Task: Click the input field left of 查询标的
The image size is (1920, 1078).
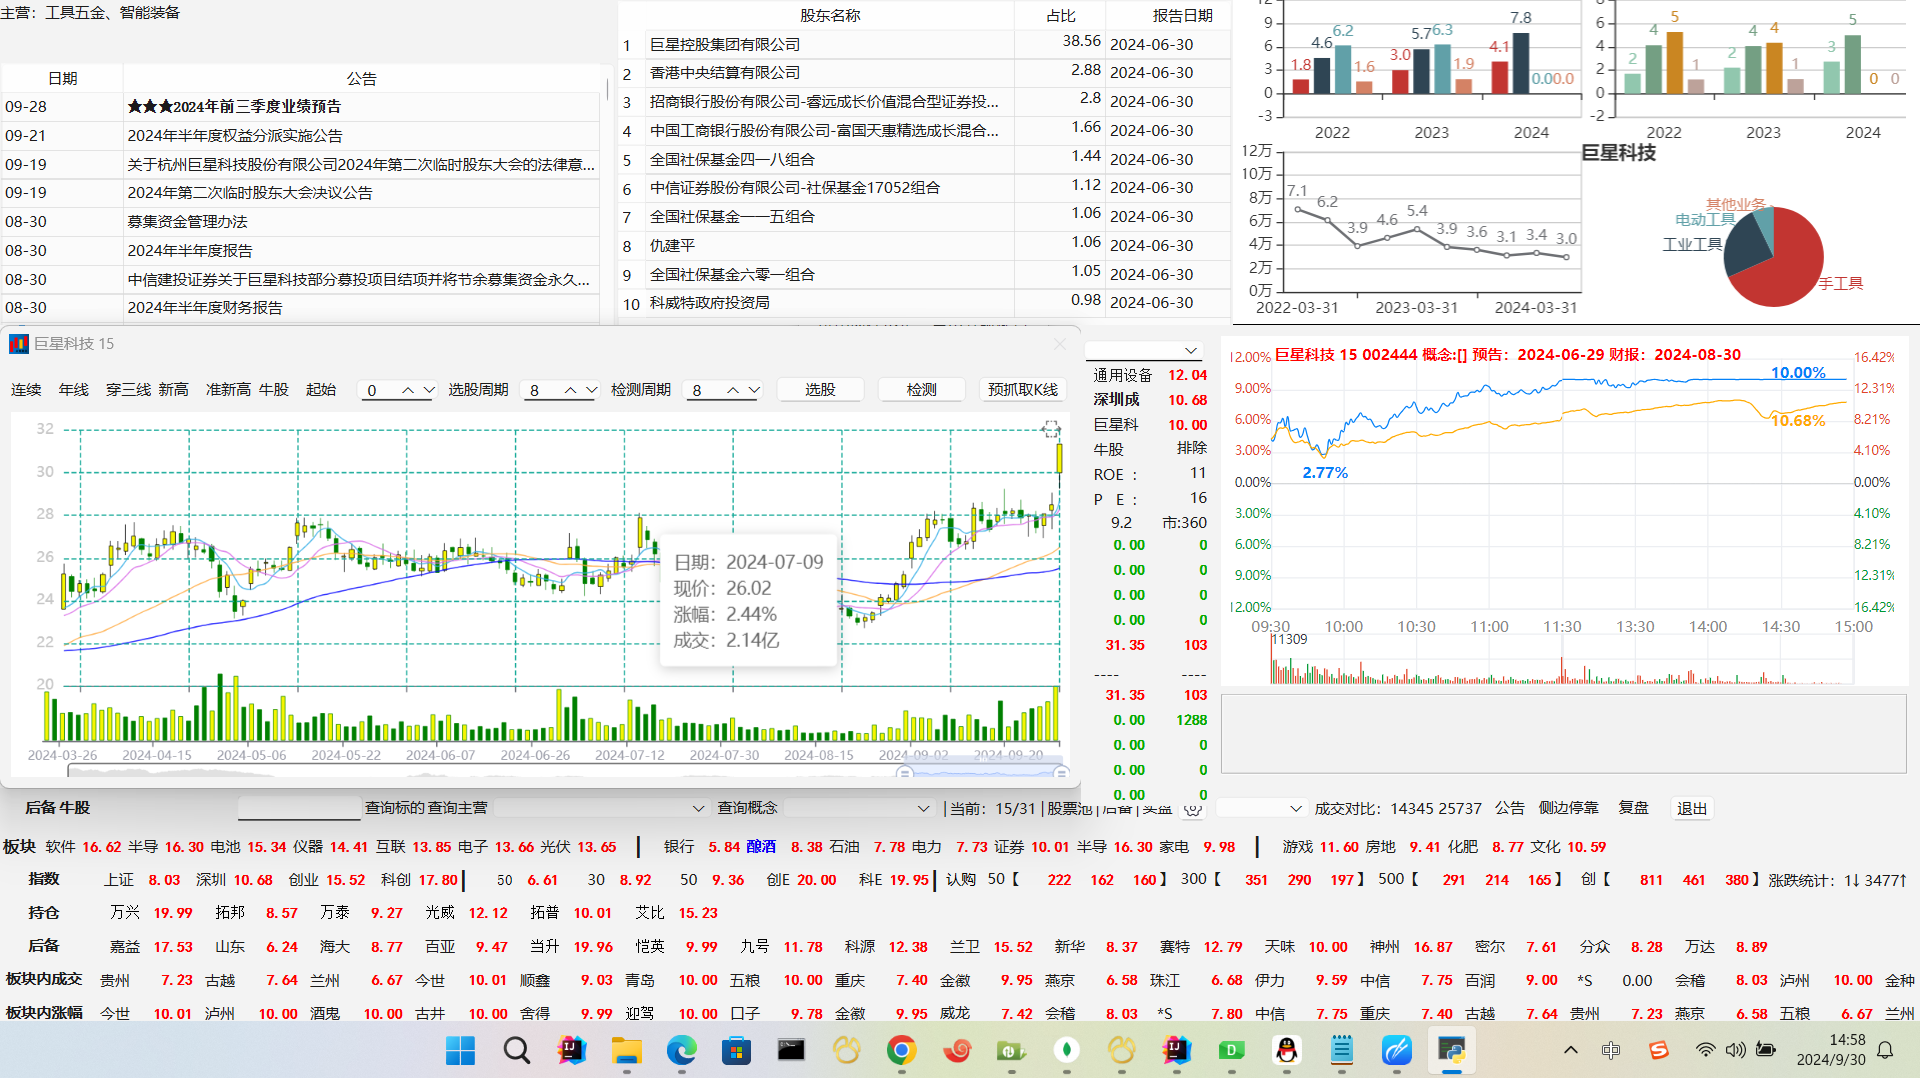Action: tap(299, 808)
